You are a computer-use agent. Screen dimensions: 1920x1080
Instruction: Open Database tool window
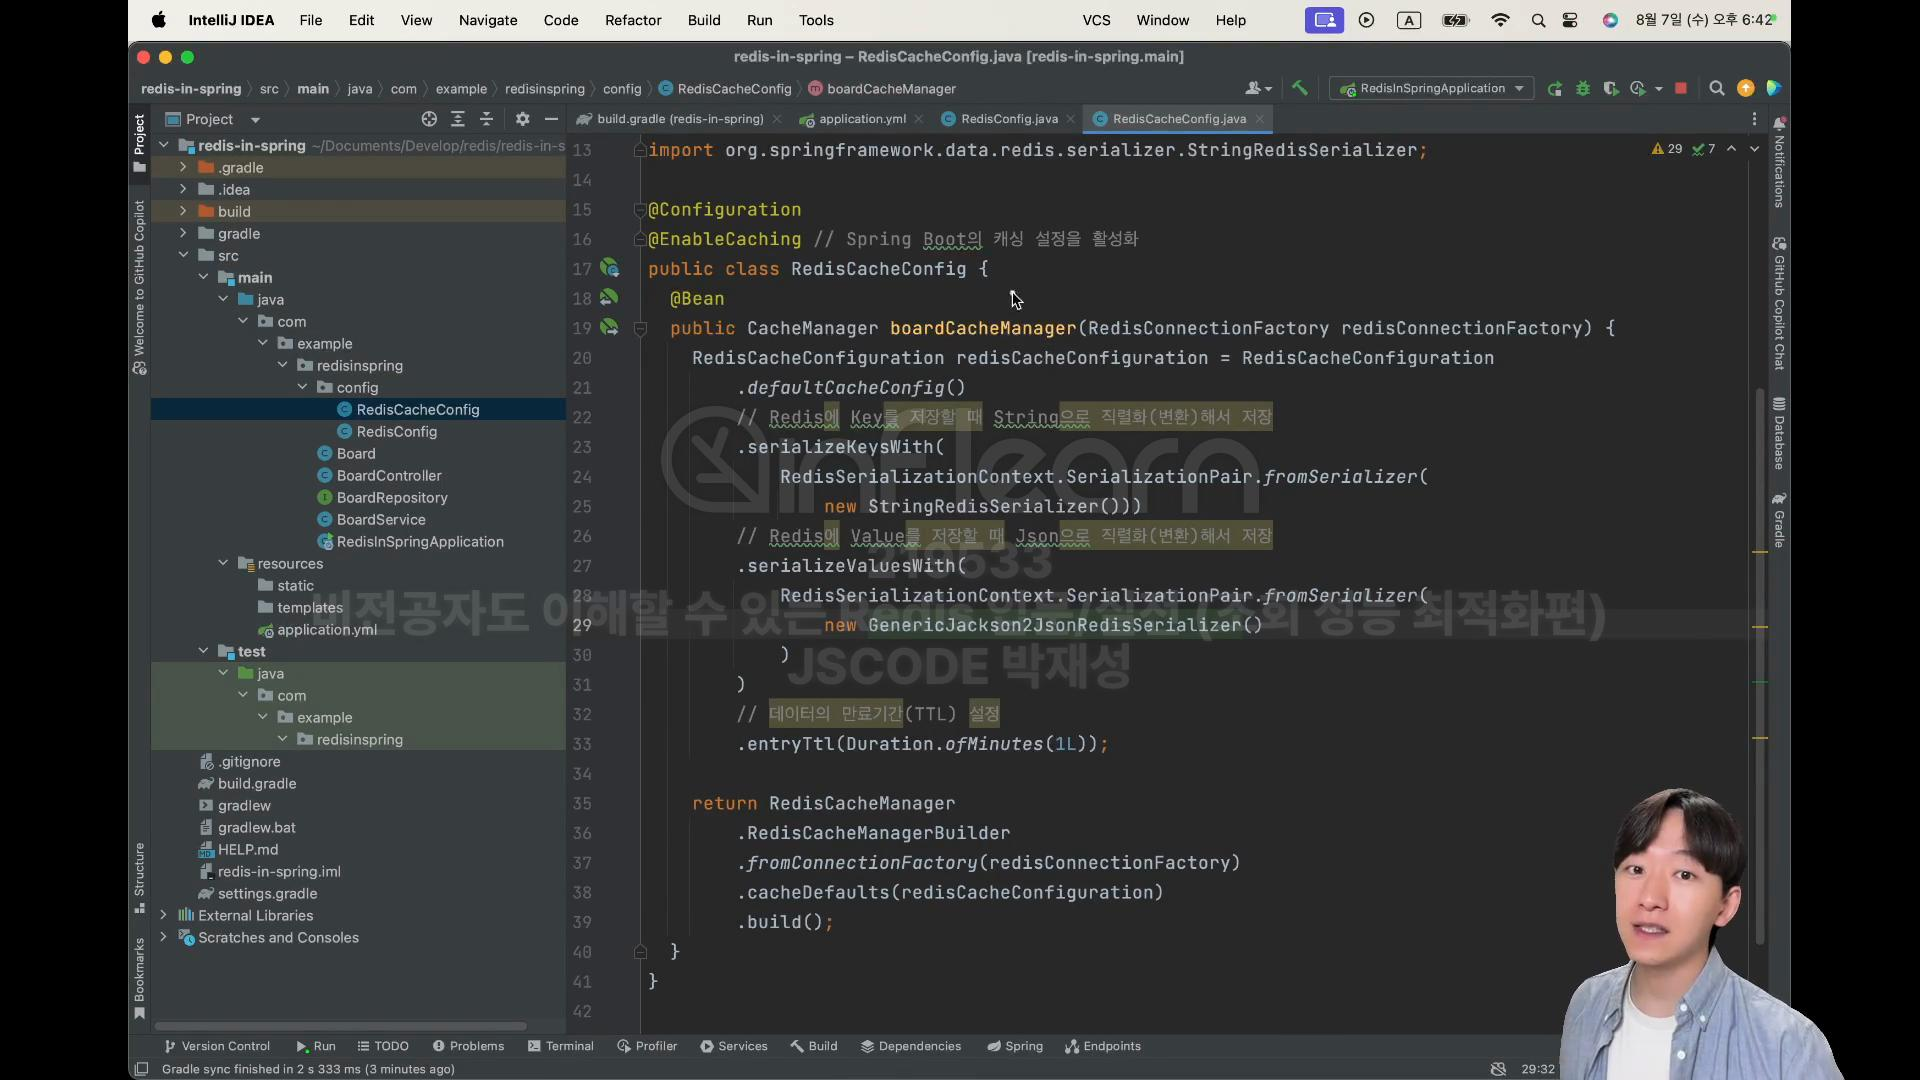tap(1779, 432)
